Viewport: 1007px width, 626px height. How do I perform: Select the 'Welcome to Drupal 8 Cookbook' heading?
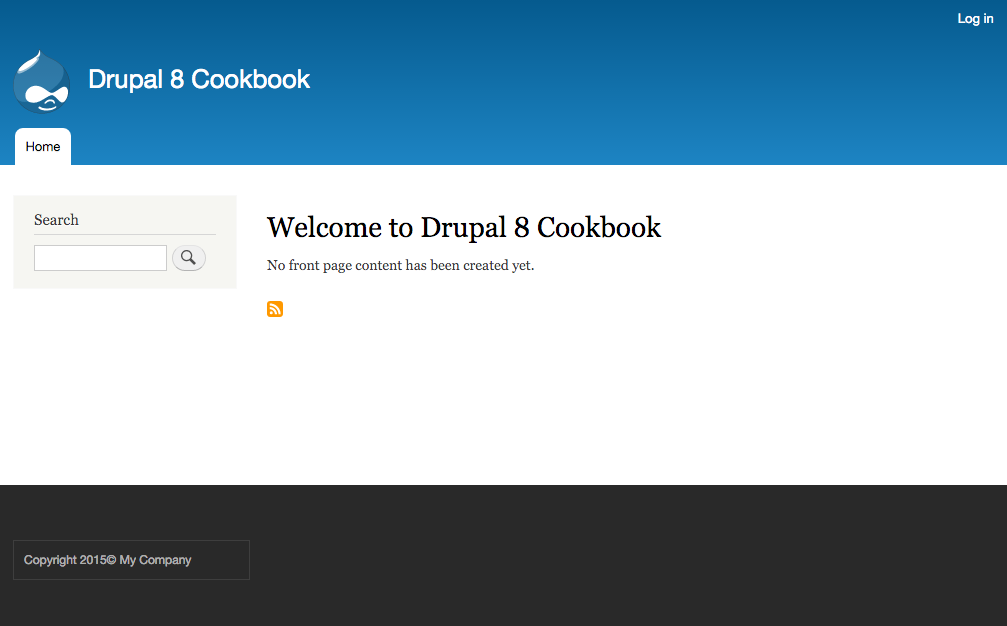click(x=464, y=227)
